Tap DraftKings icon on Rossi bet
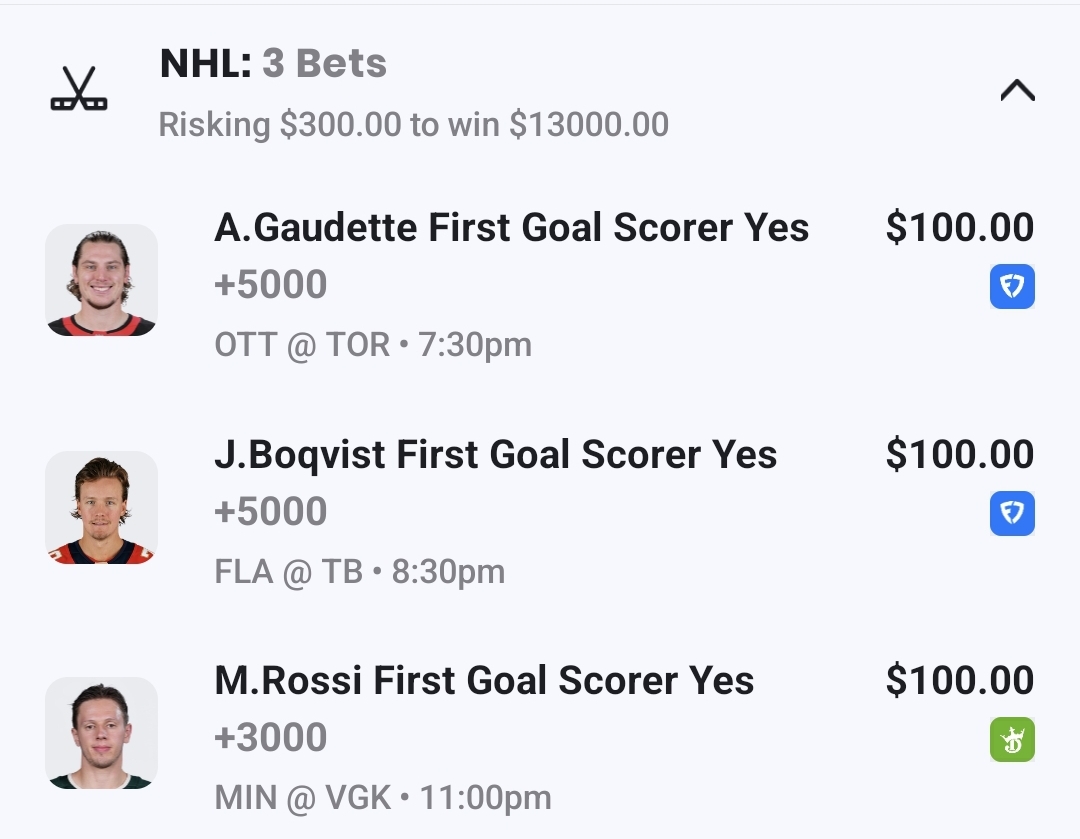Image resolution: width=1080 pixels, height=839 pixels. click(1012, 741)
